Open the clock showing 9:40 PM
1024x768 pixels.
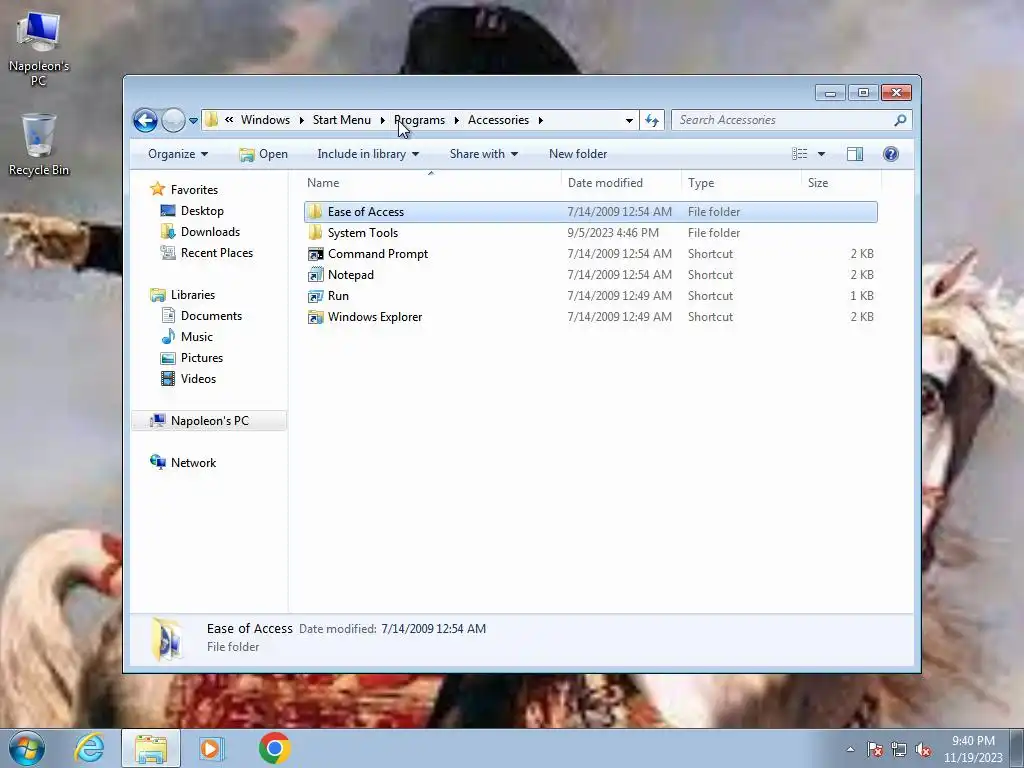[x=973, y=749]
